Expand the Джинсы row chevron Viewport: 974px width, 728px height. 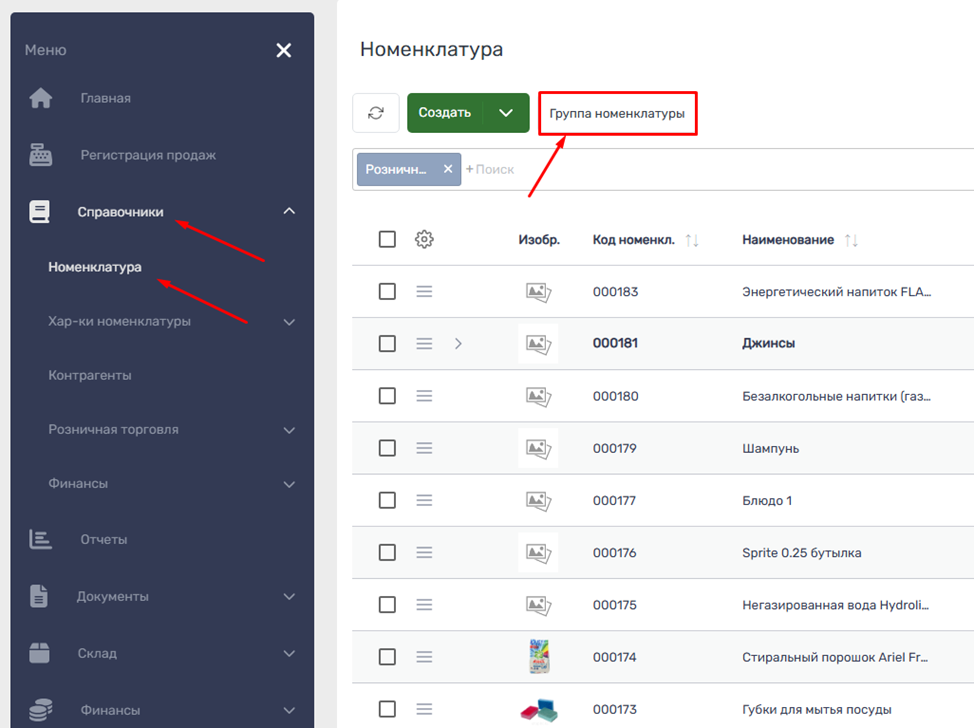[458, 343]
